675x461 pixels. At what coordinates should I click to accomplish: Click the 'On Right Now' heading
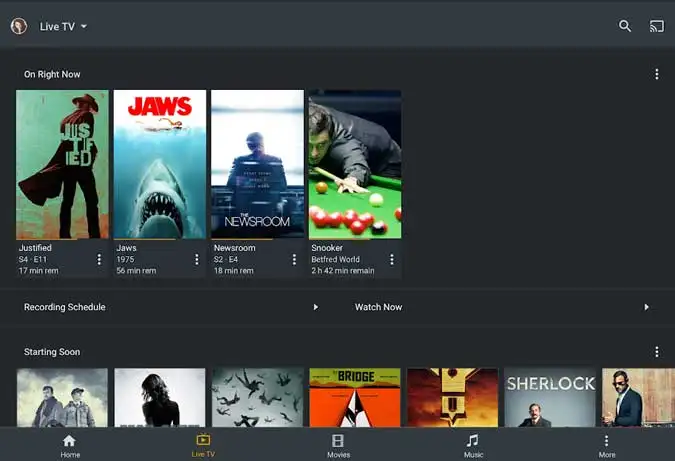(x=52, y=74)
